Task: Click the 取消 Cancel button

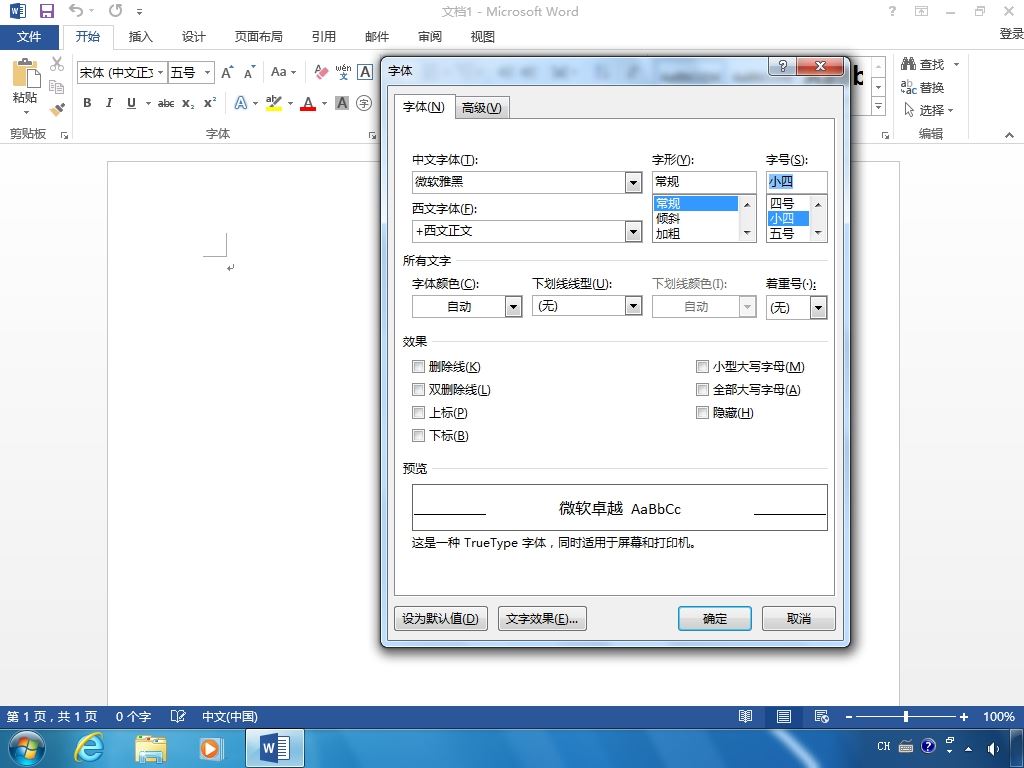Action: pyautogui.click(x=798, y=618)
